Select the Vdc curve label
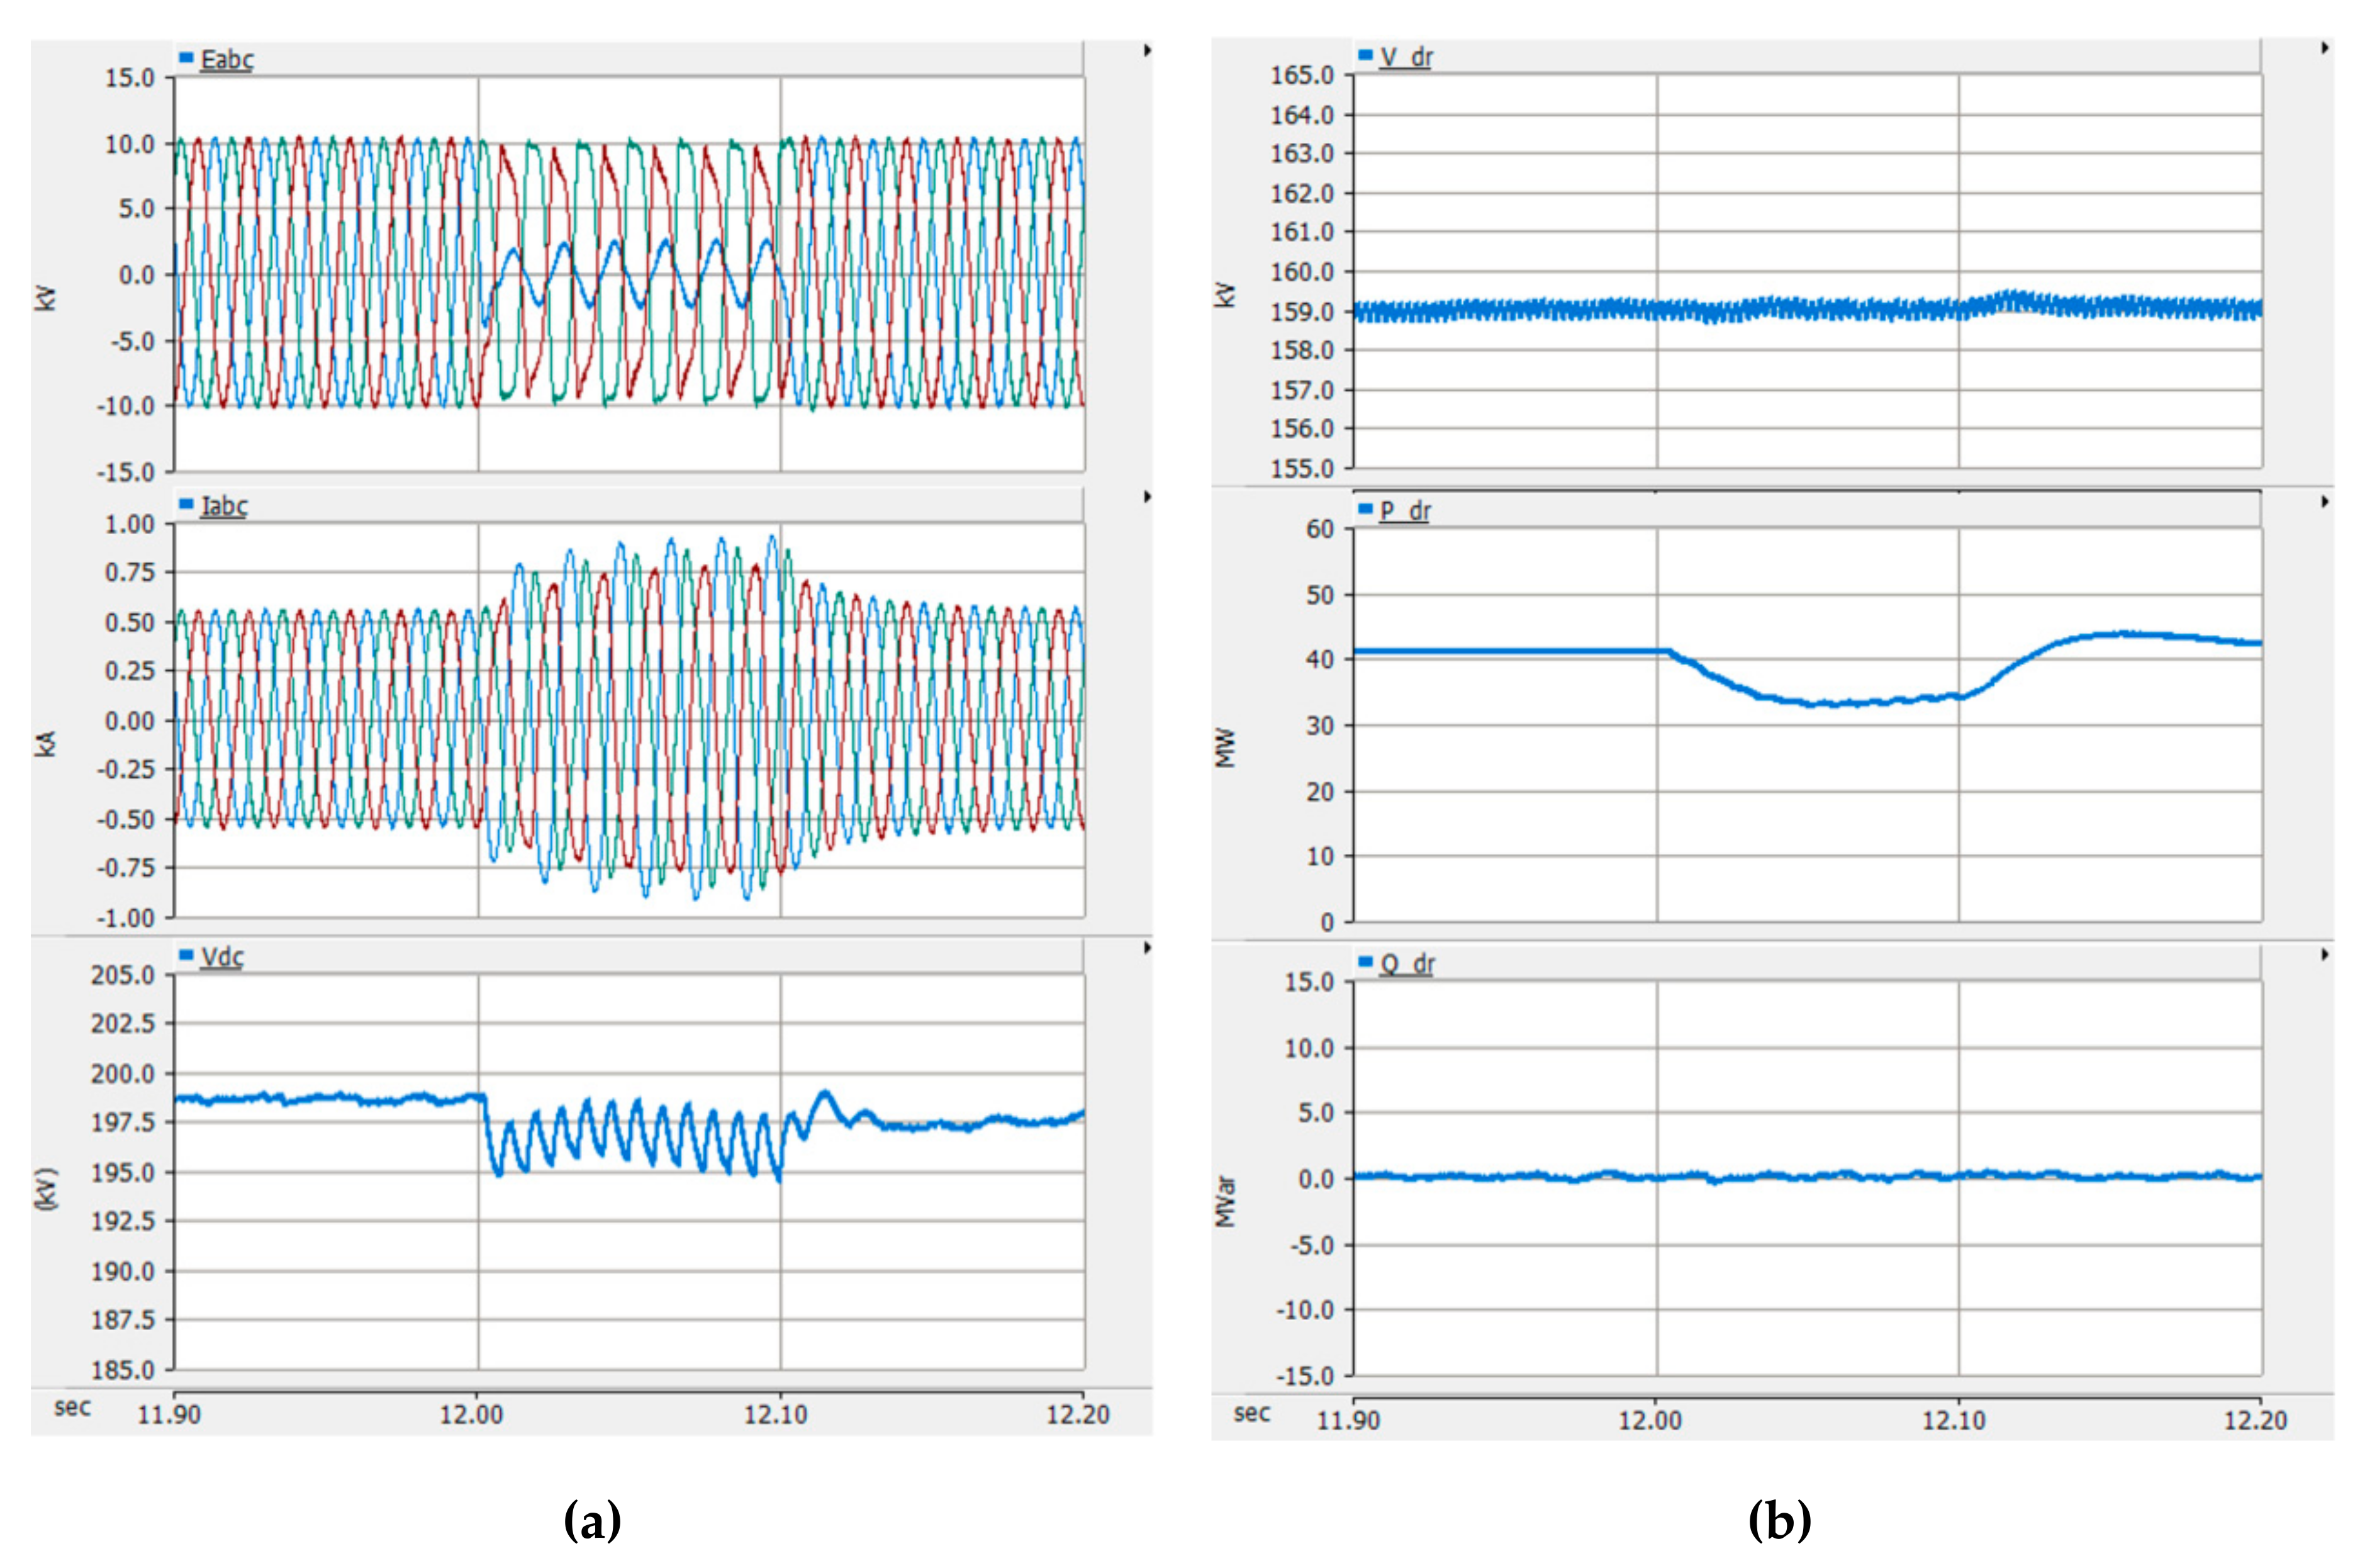2360x1568 pixels. pos(222,957)
